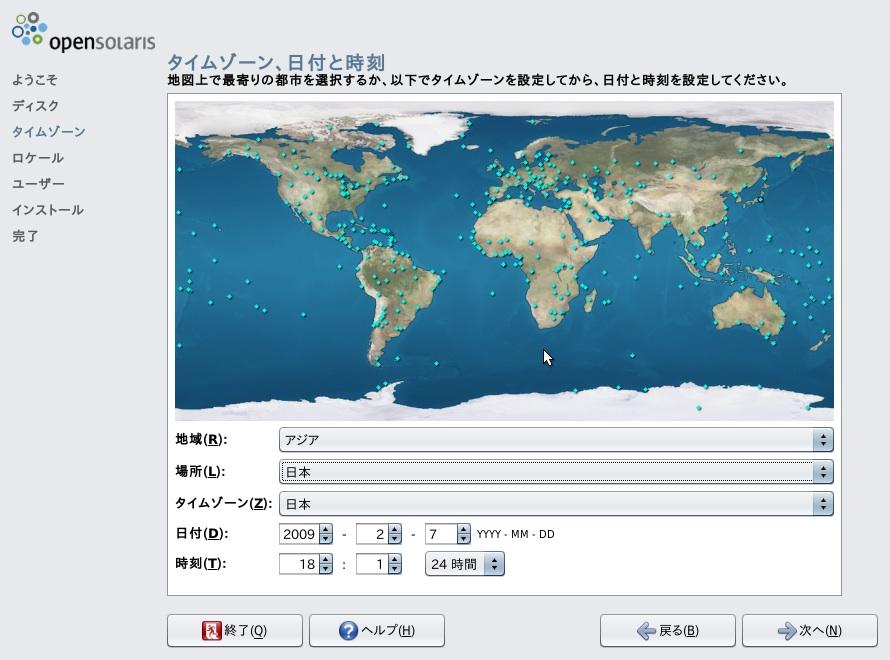Click the blue question mark help icon
The image size is (890, 660).
click(348, 630)
